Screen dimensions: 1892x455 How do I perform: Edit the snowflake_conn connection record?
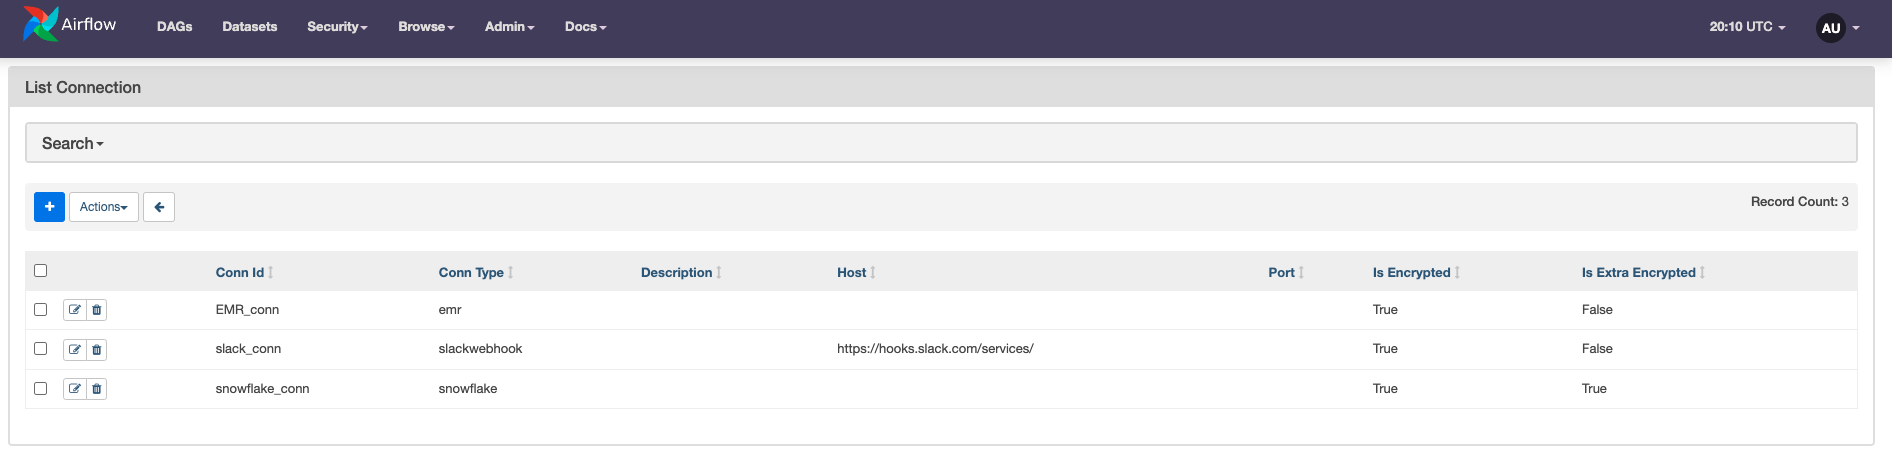pos(75,389)
